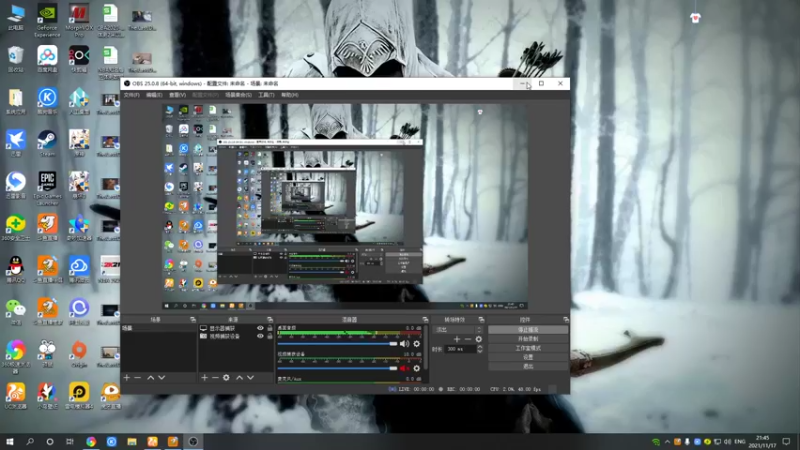Screen dimensions: 800x450
Task: Select the 场景 scene entry in Scenes list
Action: coord(159,328)
